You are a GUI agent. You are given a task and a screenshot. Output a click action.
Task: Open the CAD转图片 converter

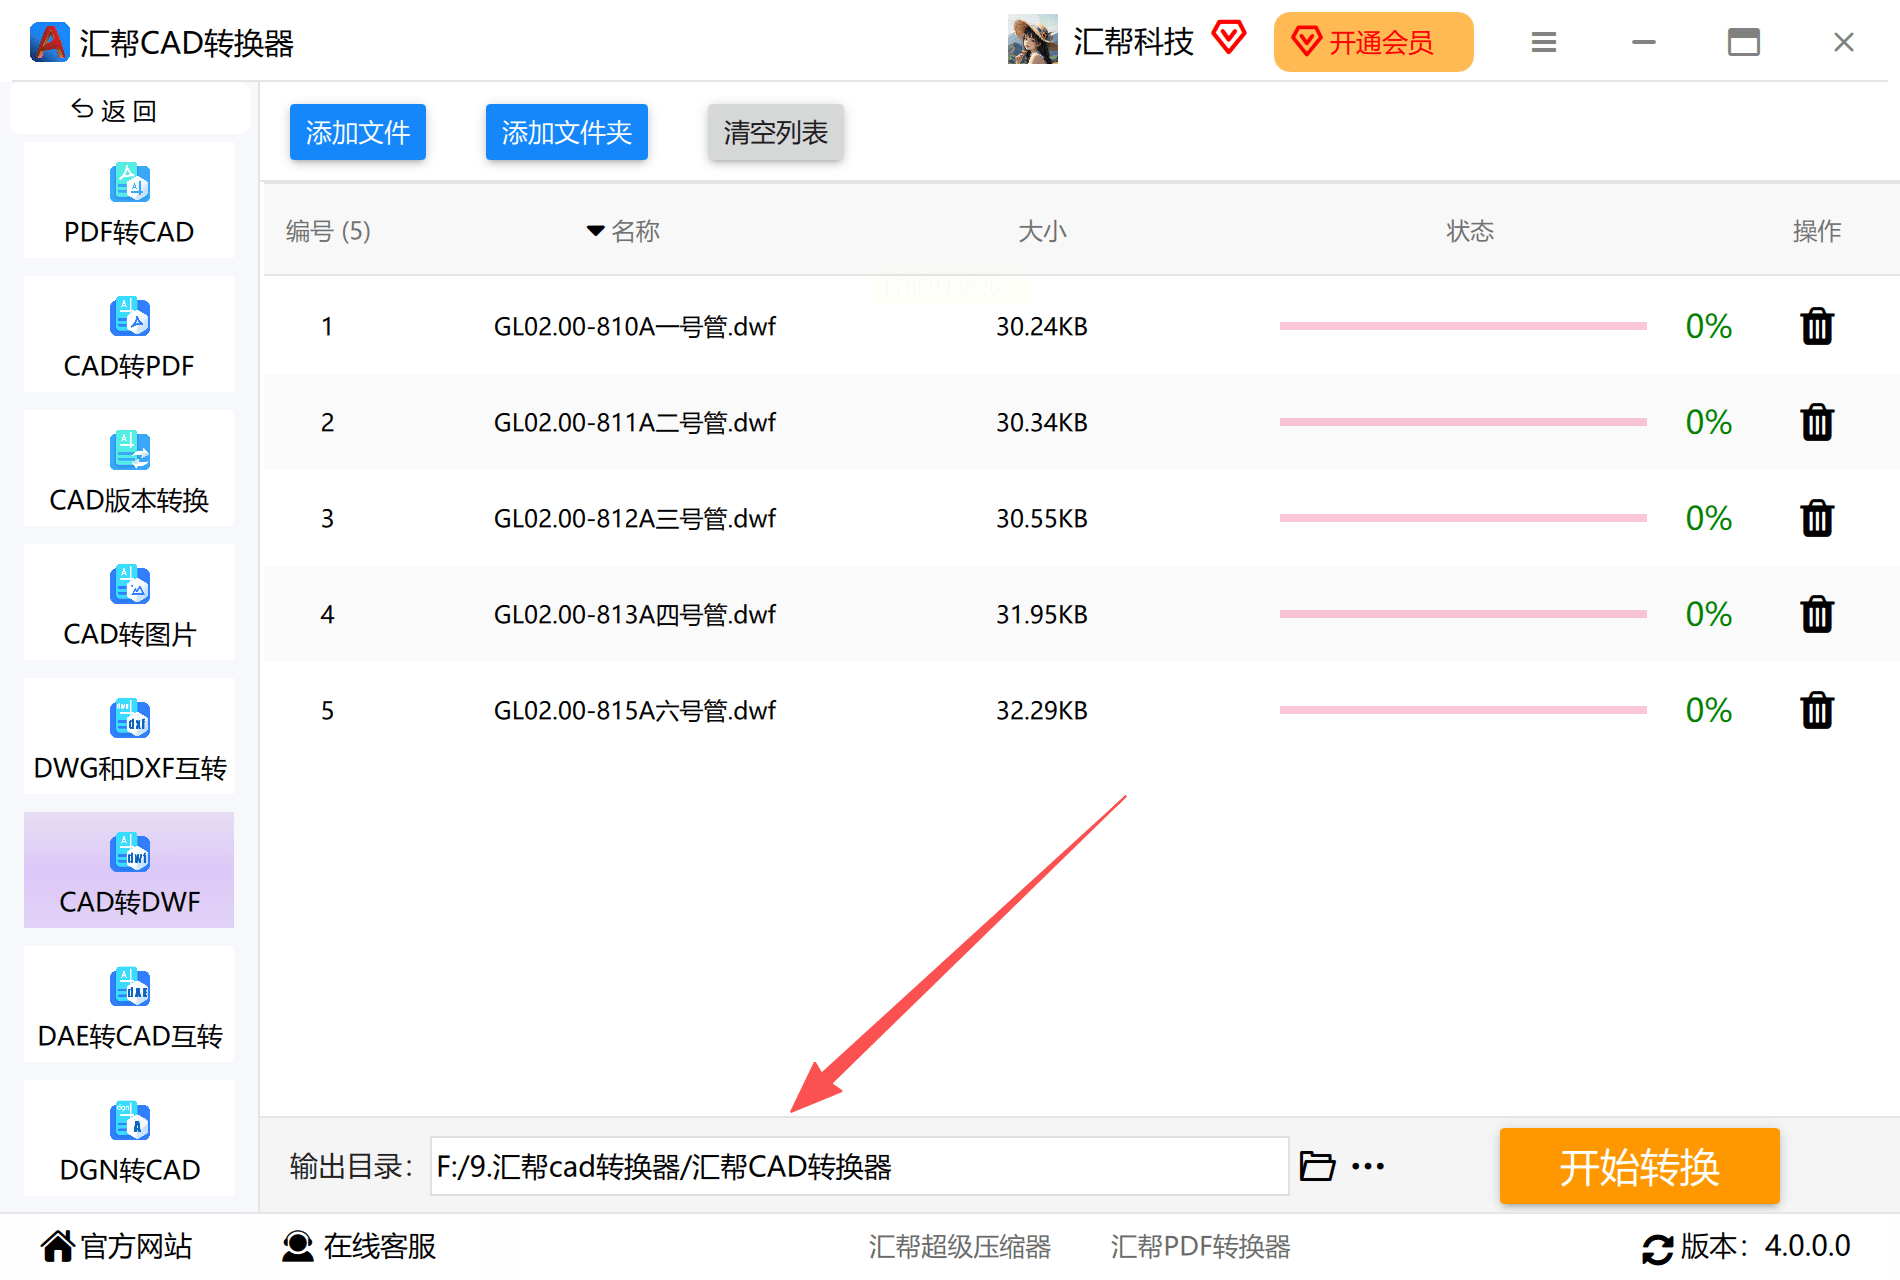point(128,602)
